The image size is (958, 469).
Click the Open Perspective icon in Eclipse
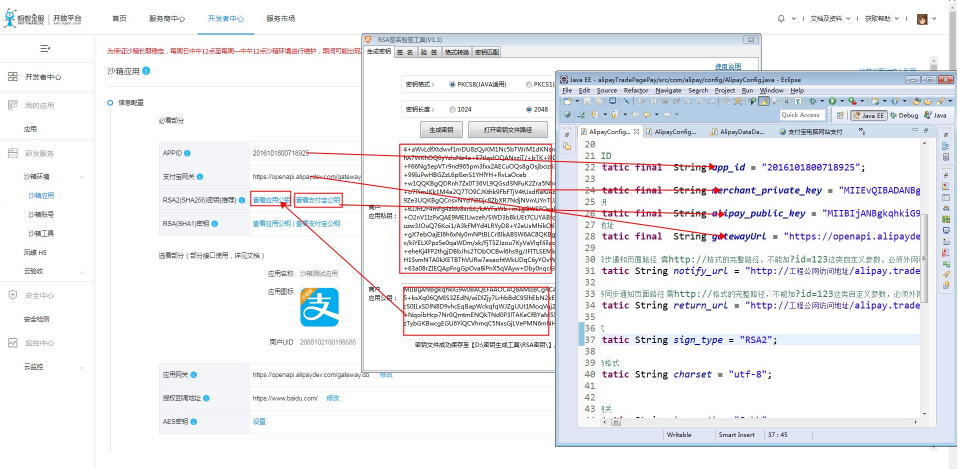[x=840, y=115]
